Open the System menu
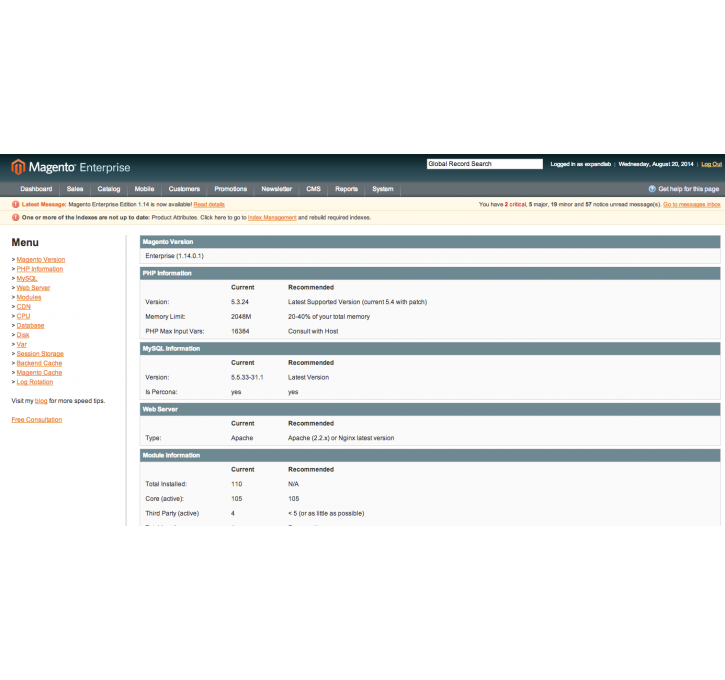The width and height of the screenshot is (725, 680). click(383, 189)
